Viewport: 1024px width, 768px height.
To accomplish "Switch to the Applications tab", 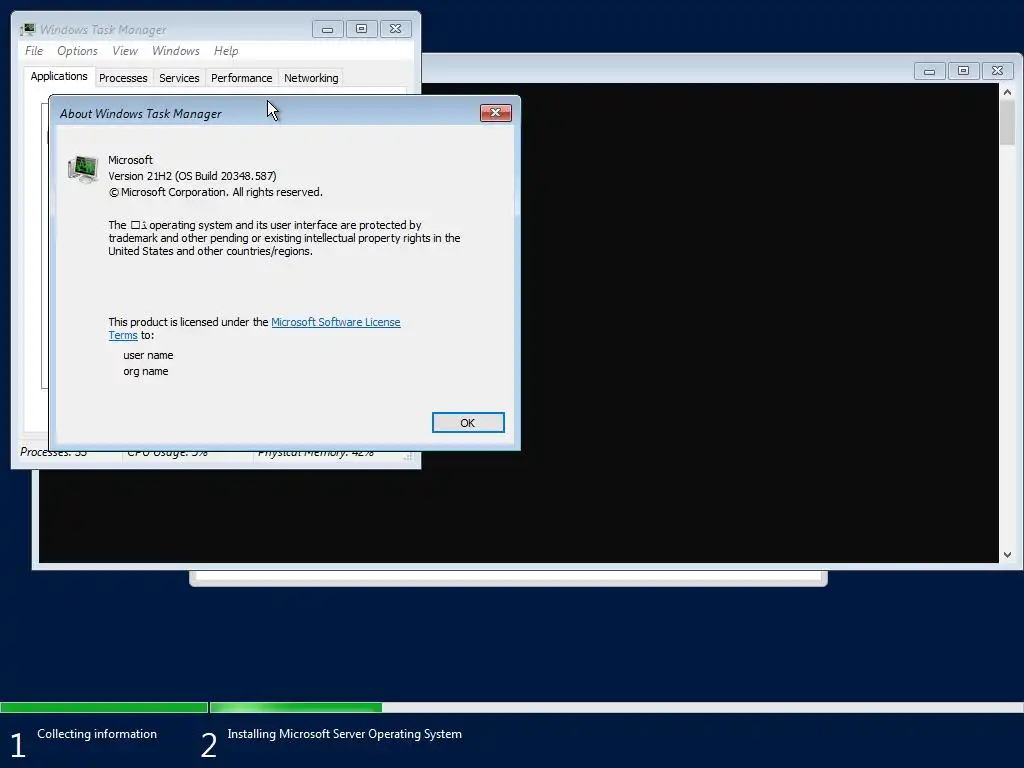I will click(x=59, y=76).
